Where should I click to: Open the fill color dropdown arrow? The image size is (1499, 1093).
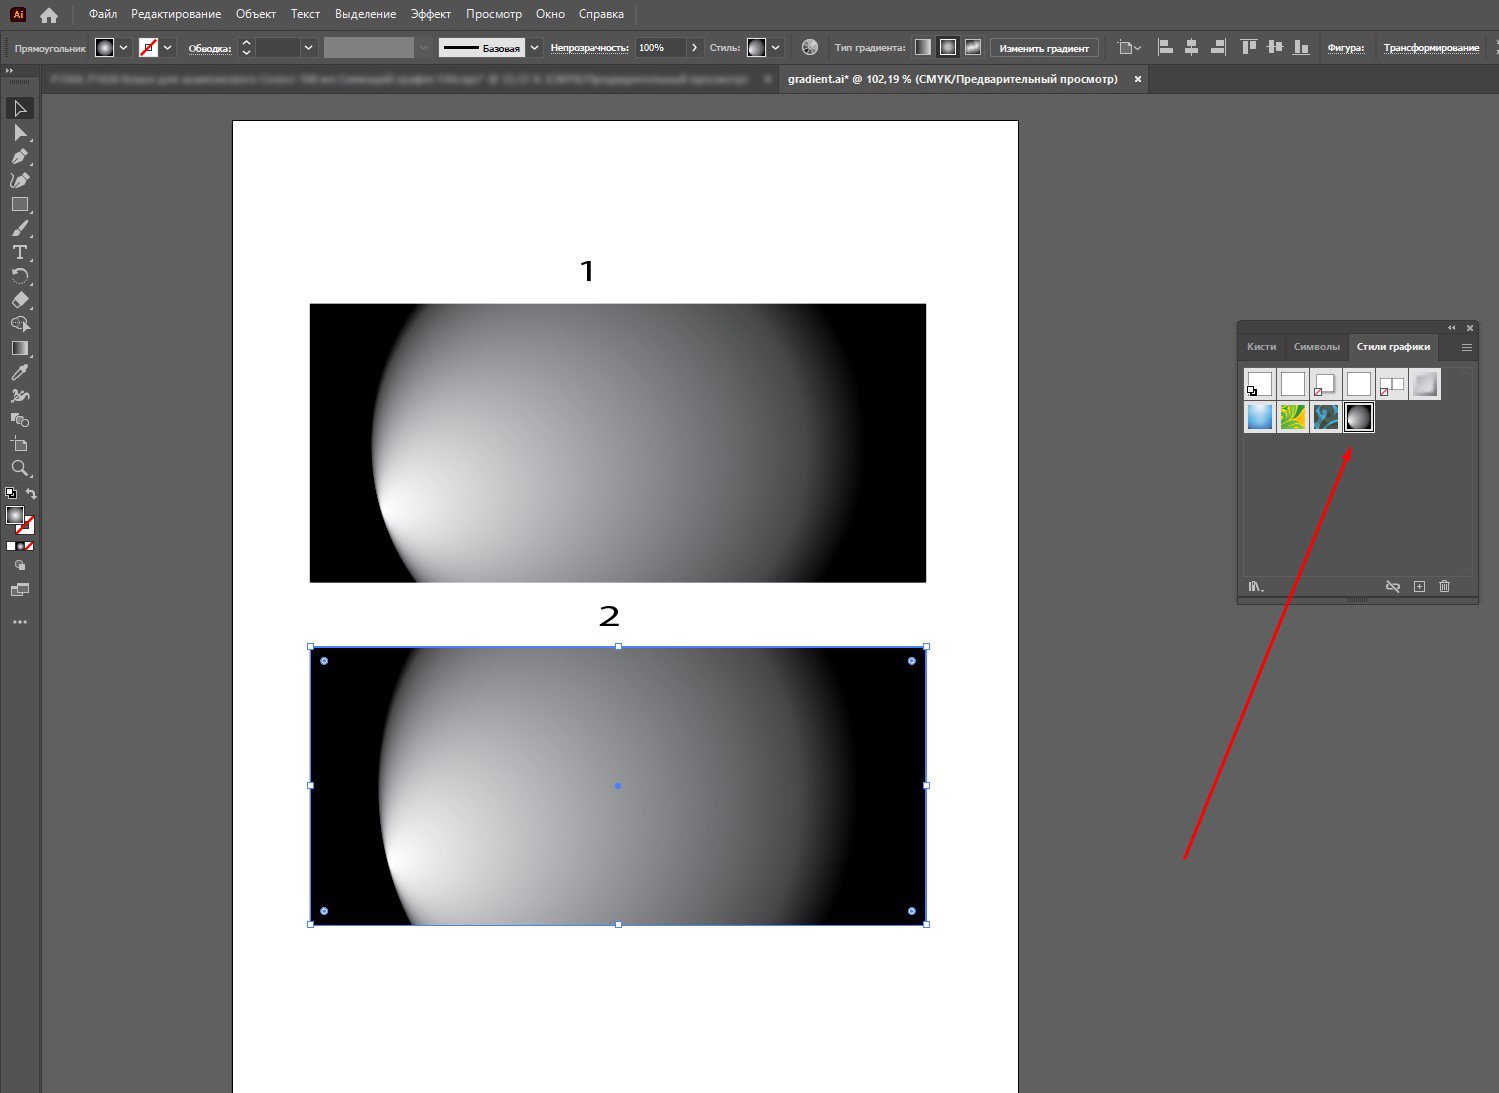[x=124, y=48]
